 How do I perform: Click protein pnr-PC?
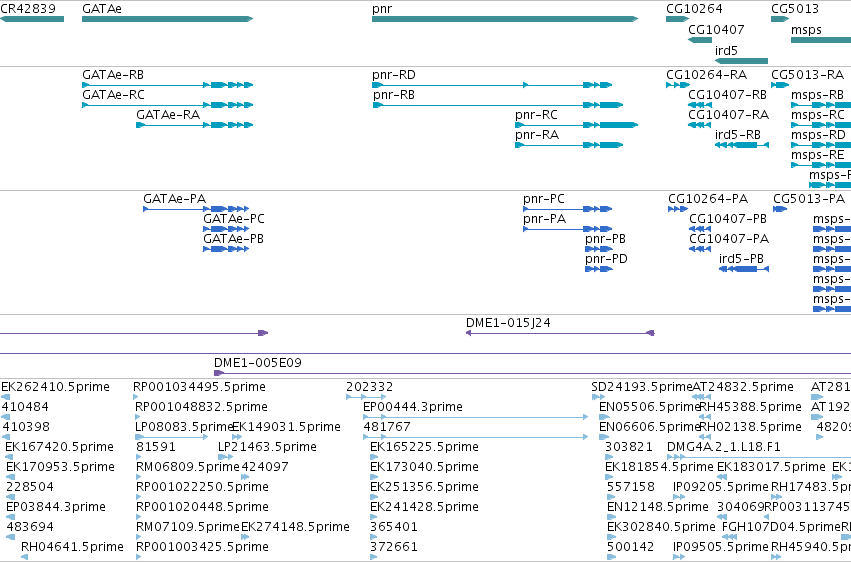[x=568, y=209]
